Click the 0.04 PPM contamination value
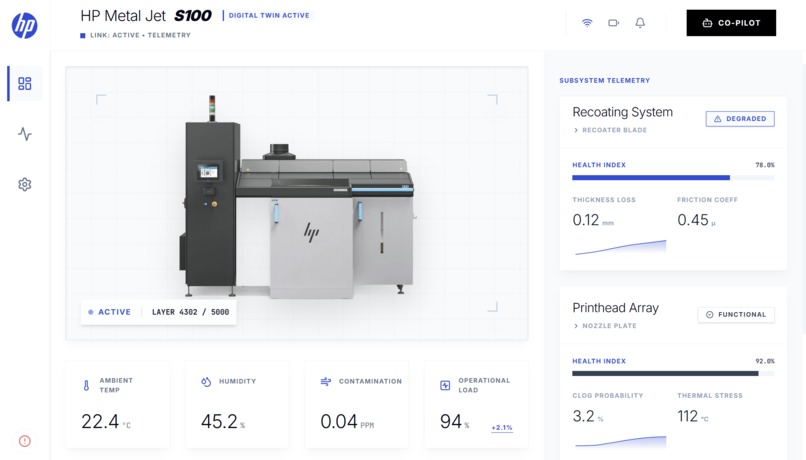This screenshot has height=460, width=806. pos(347,421)
